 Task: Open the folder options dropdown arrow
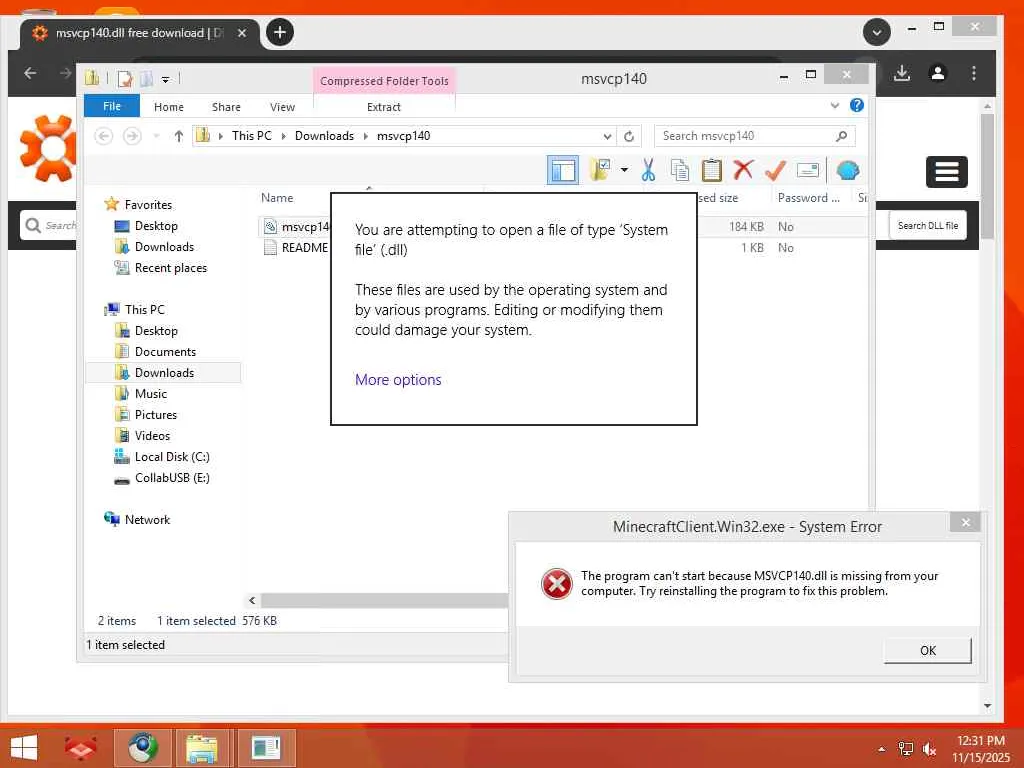[x=624, y=170]
